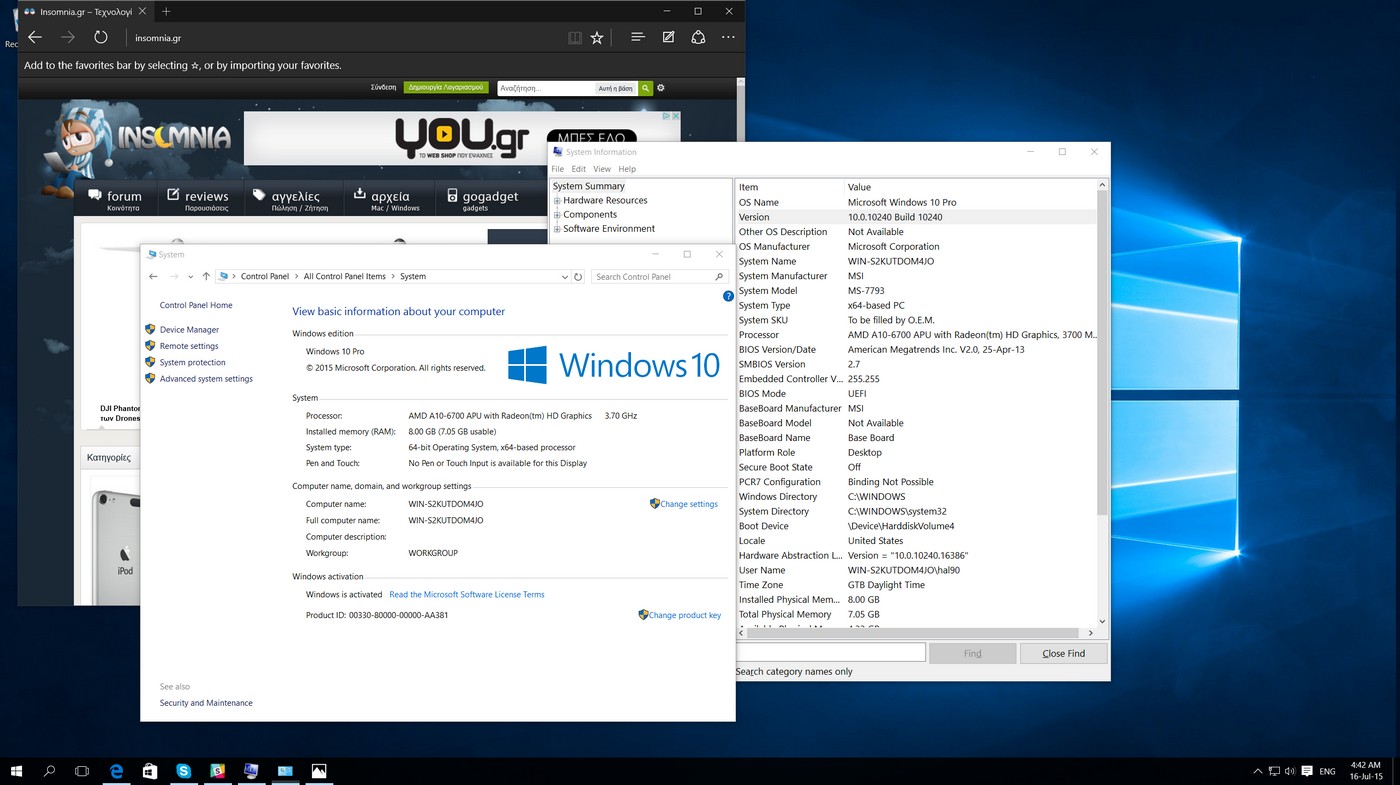Open Security and Maintenance link
Screen dimensions: 1400x785
click(206, 703)
